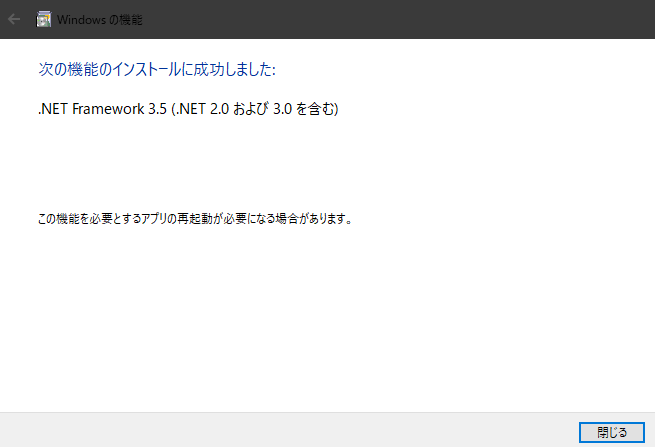
Task: Click empty dark title bar area
Action: pyautogui.click(x=397, y=19)
